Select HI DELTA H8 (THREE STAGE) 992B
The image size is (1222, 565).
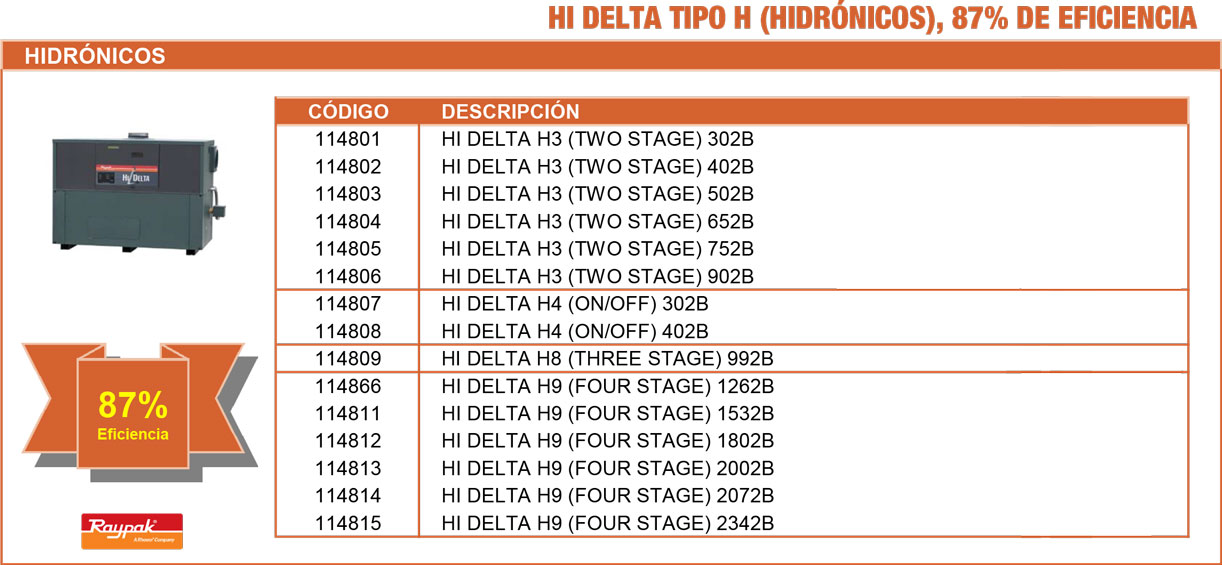click(608, 358)
